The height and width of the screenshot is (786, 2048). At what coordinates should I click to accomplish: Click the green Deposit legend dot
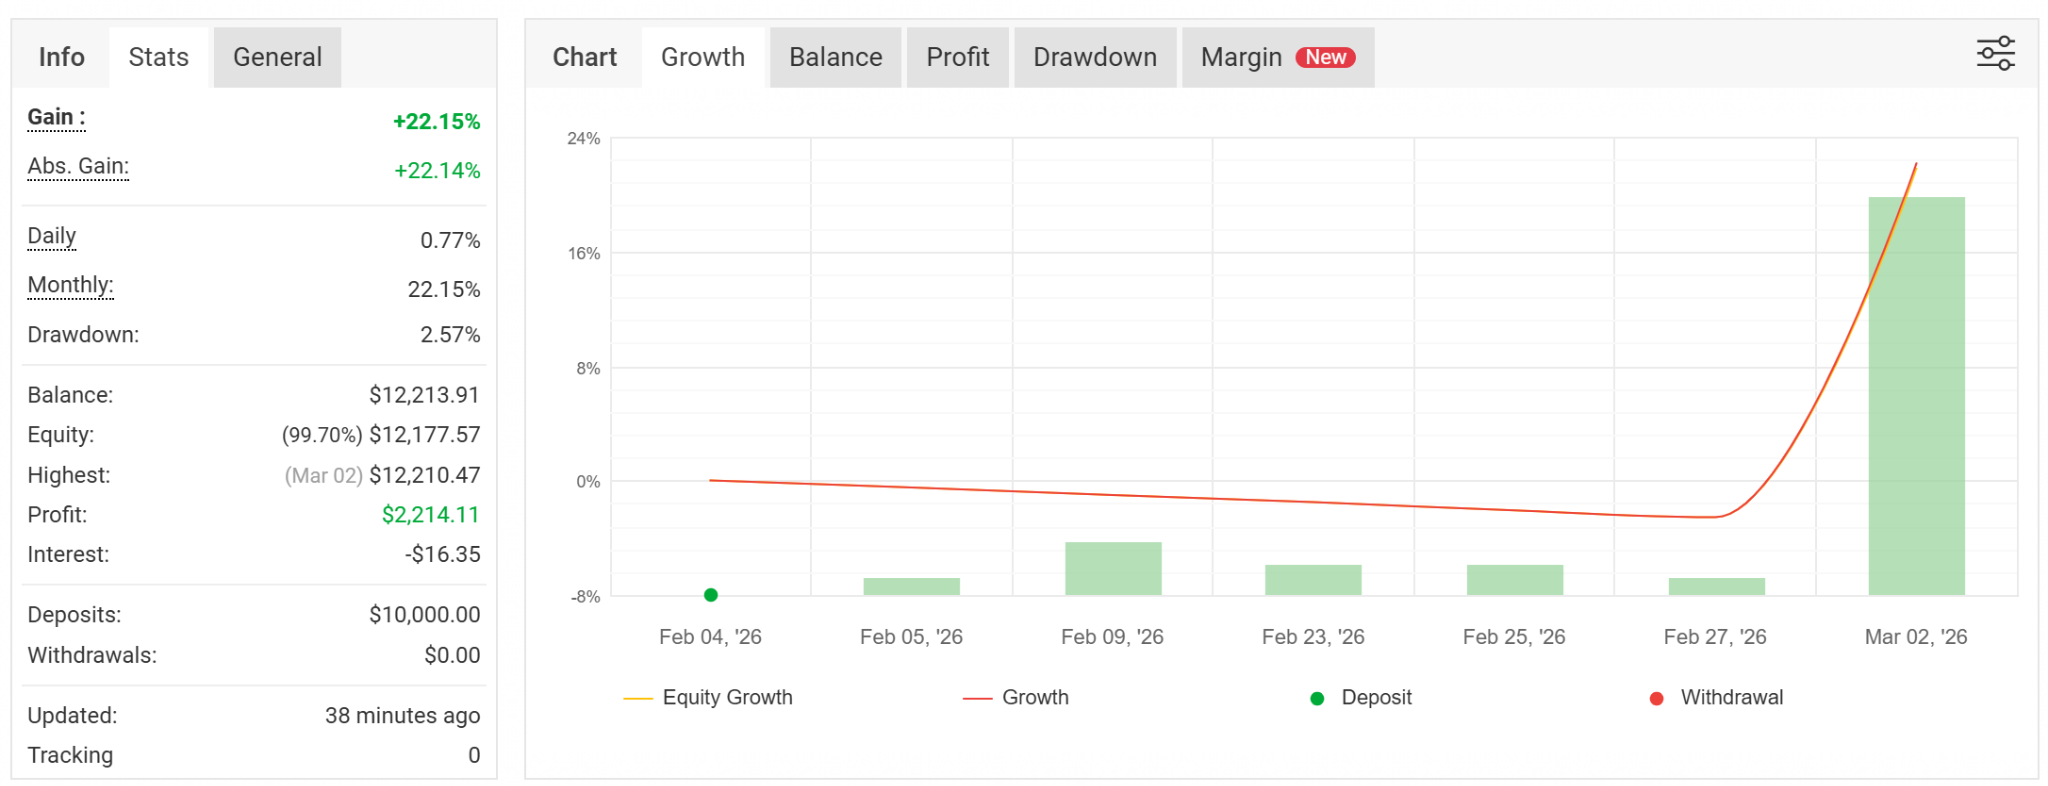pyautogui.click(x=1317, y=698)
